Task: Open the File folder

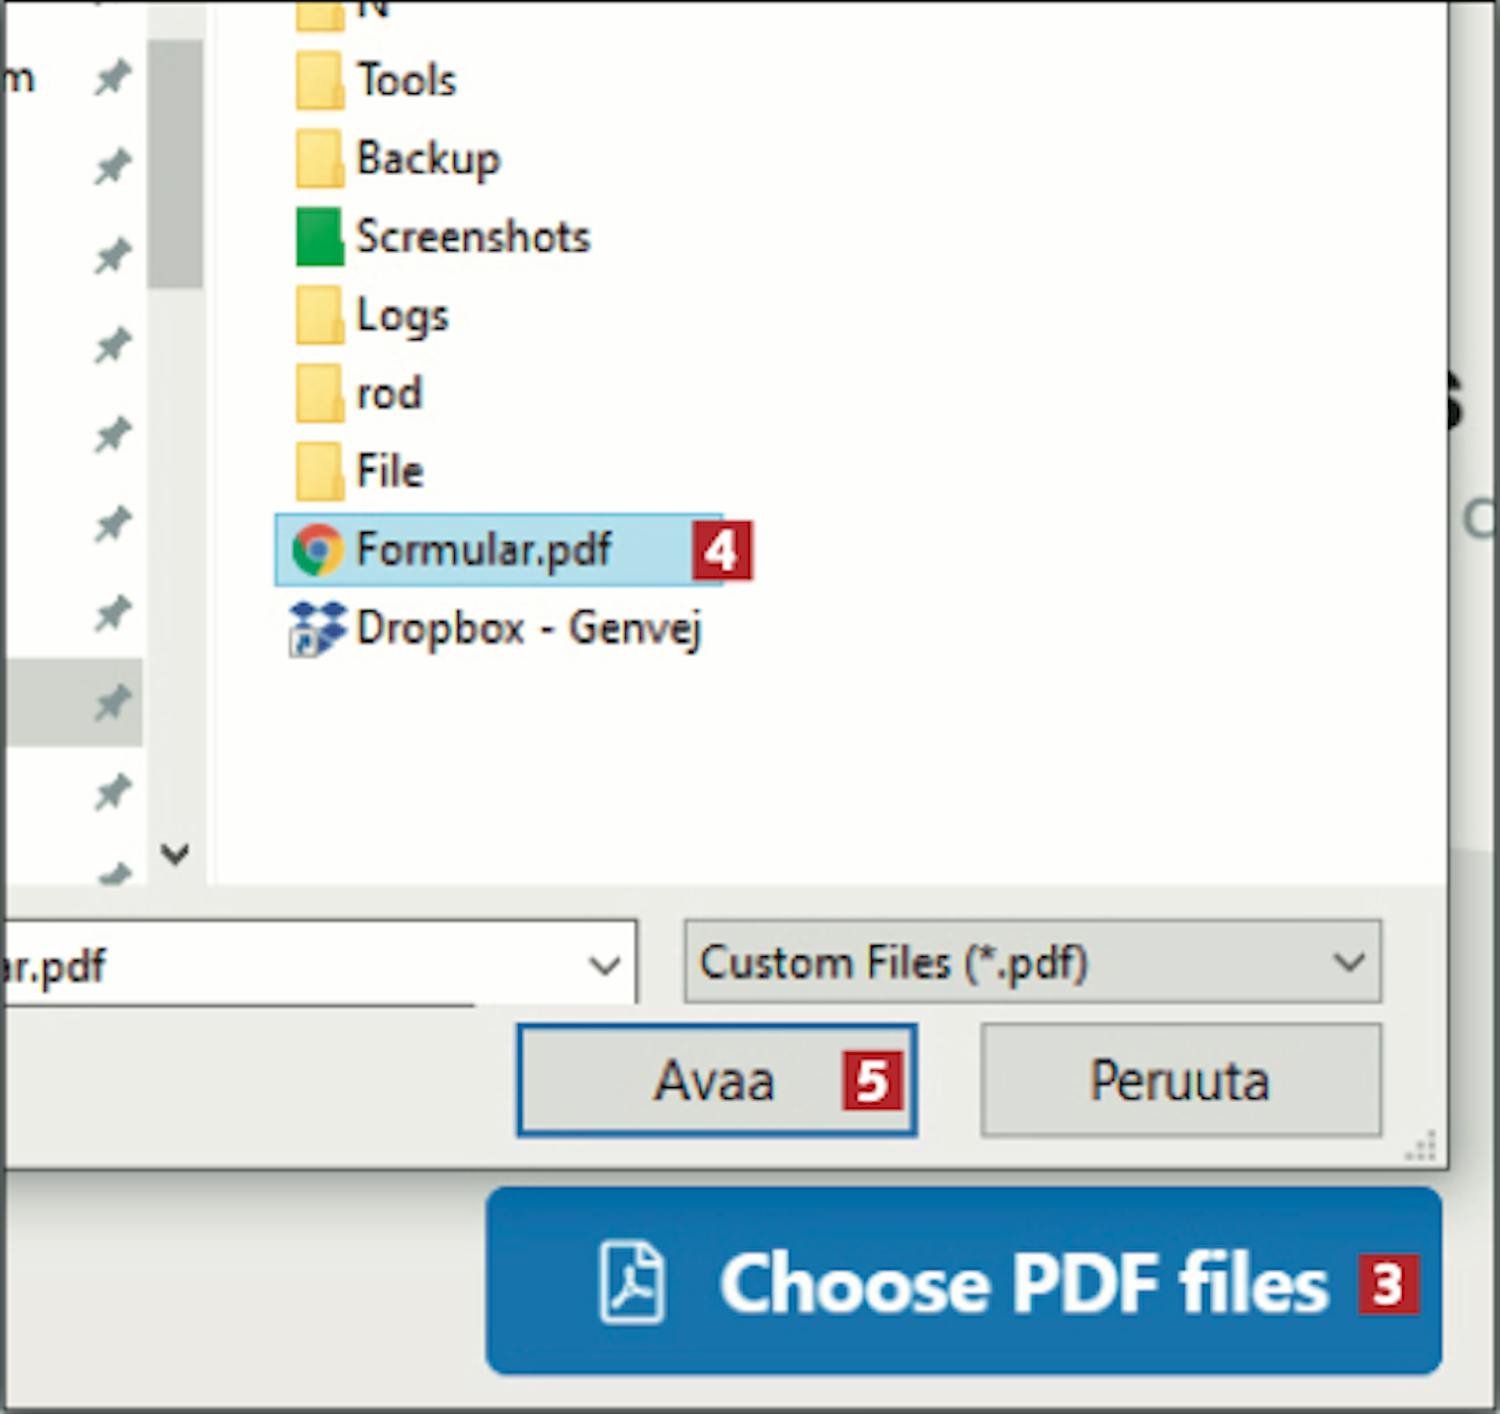Action: click(x=389, y=471)
